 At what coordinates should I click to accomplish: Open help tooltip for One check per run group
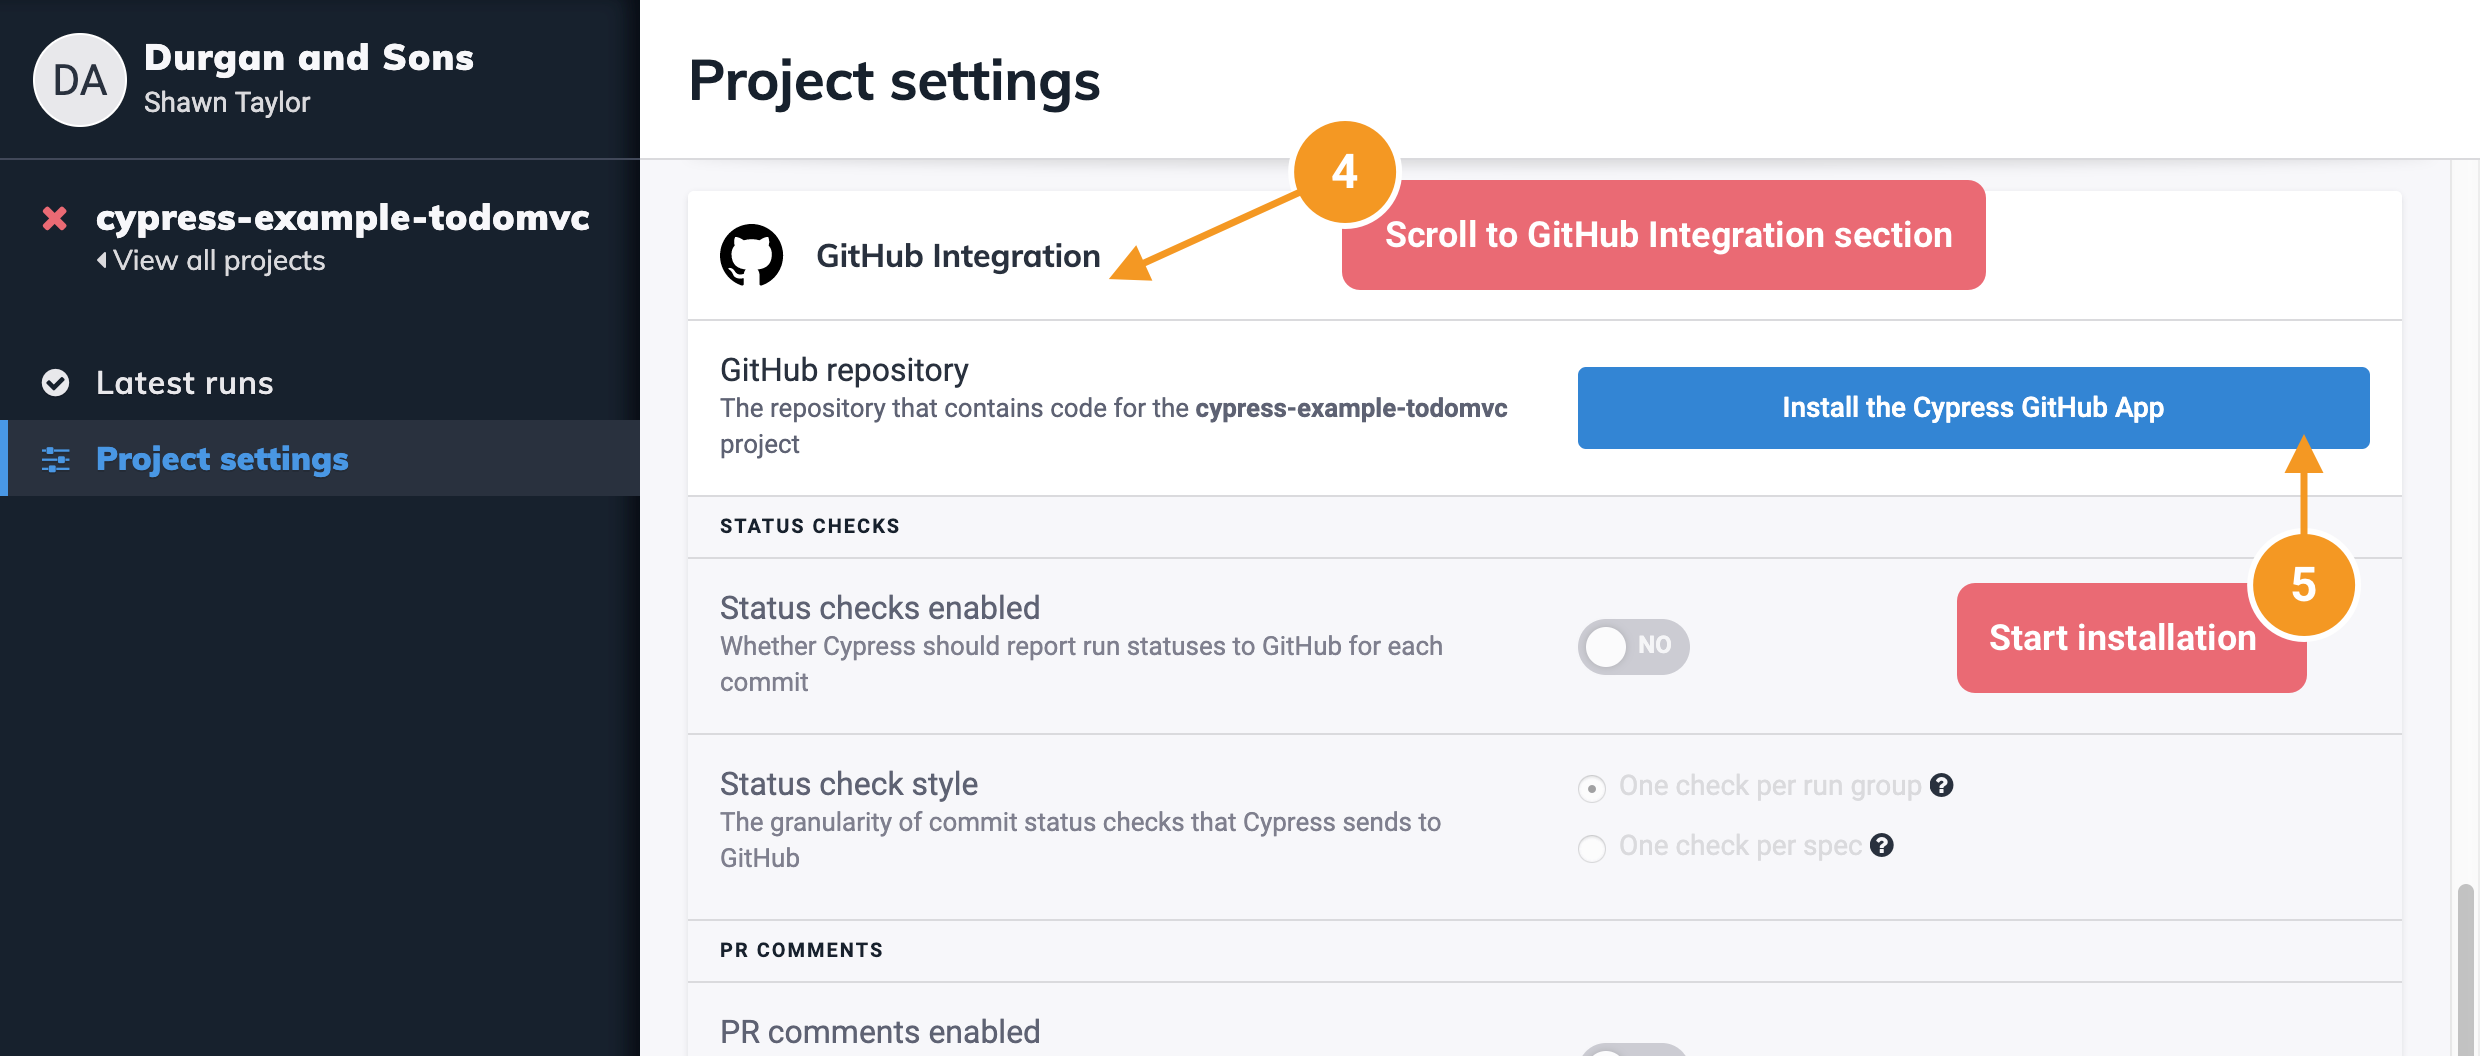pyautogui.click(x=1943, y=787)
